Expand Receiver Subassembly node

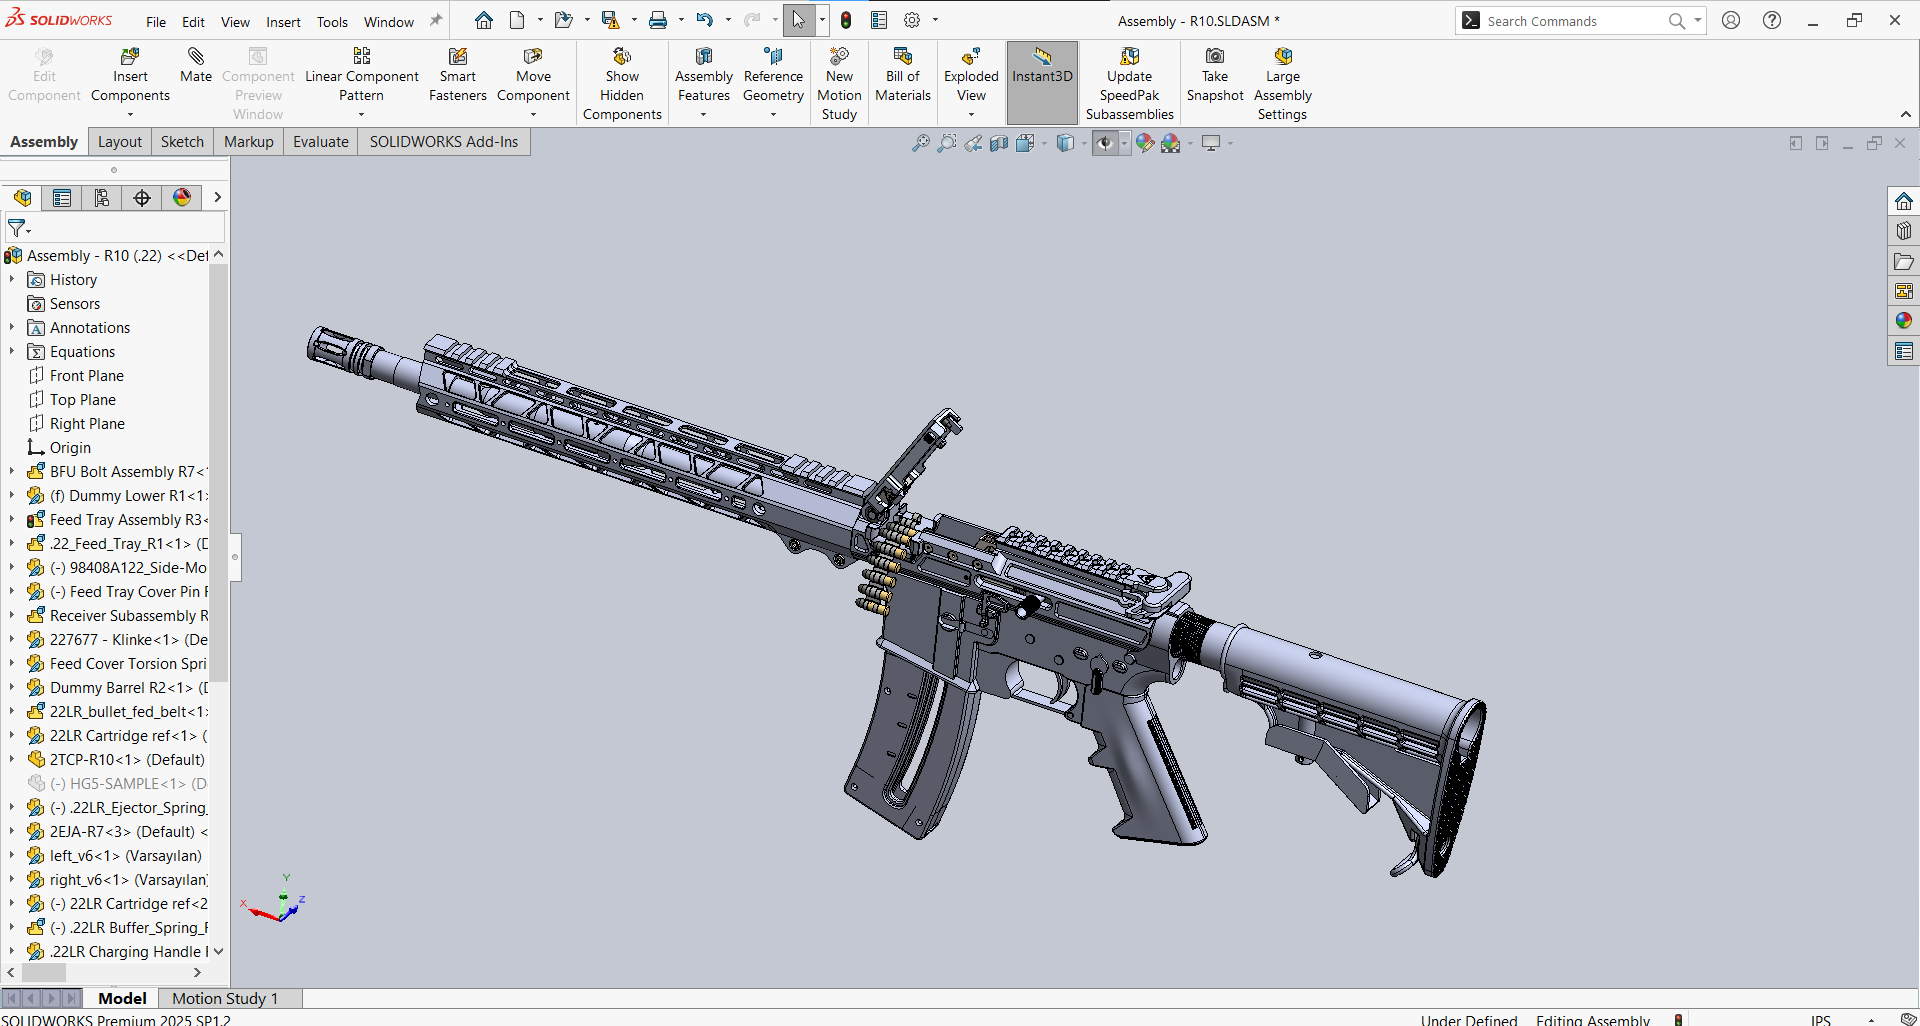(x=12, y=616)
